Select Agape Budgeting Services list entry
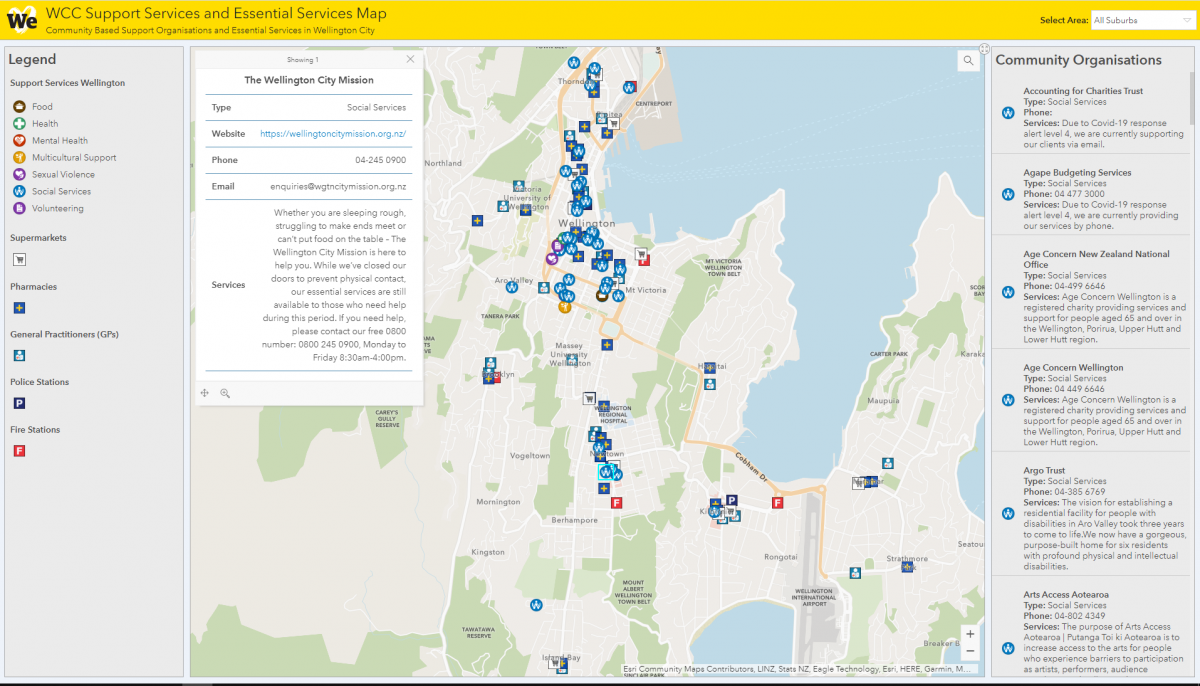1200x686 pixels. (1077, 173)
